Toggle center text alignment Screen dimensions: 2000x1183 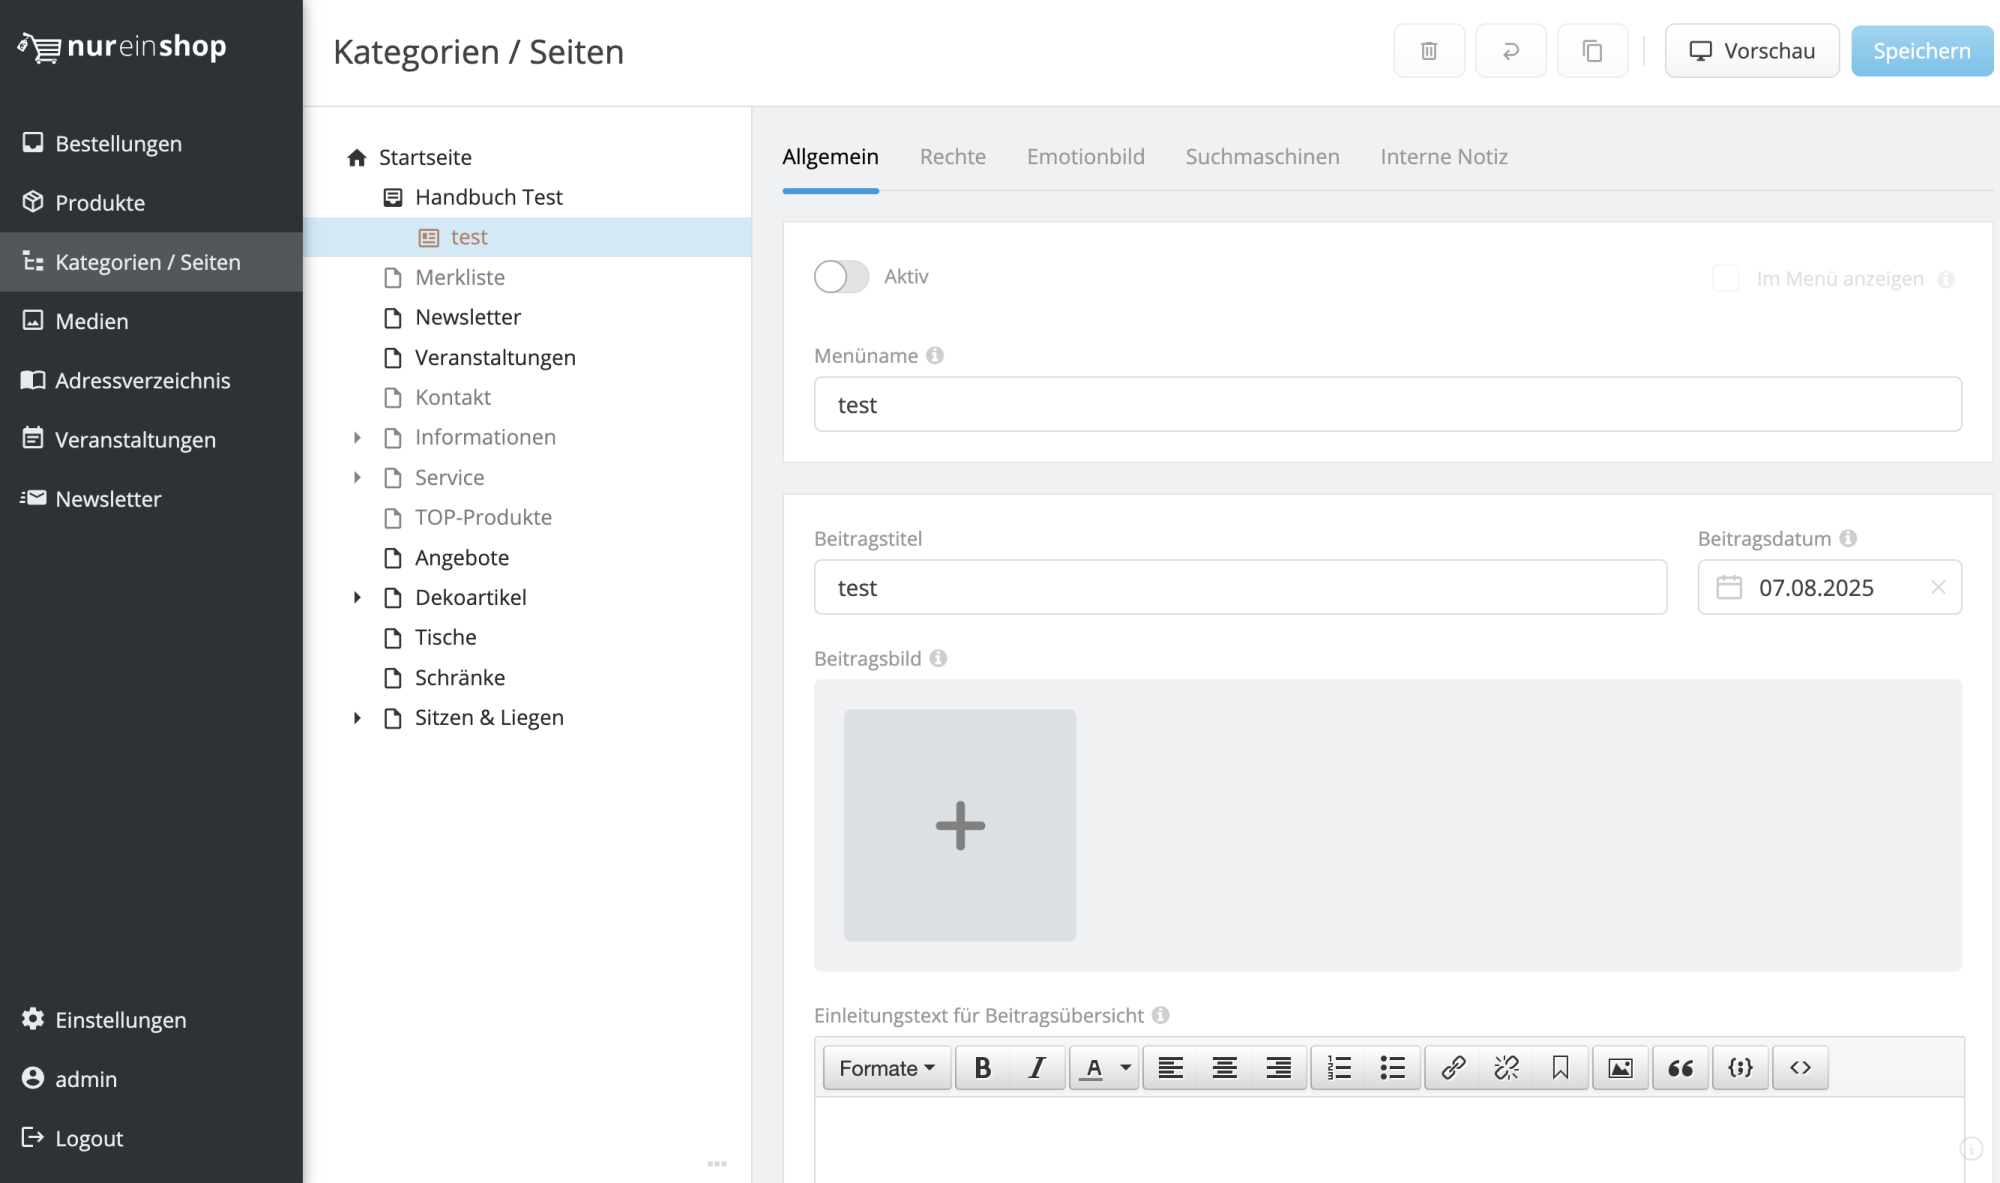[1224, 1068]
